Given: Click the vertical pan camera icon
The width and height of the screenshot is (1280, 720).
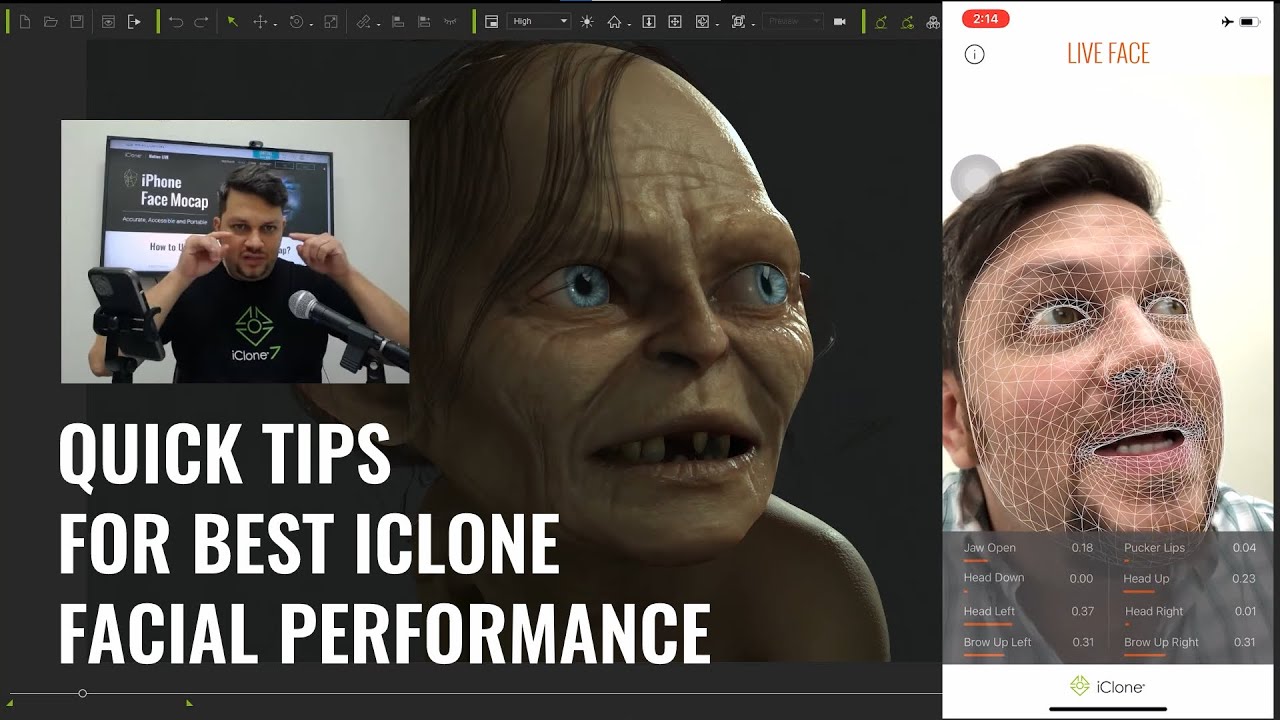Looking at the screenshot, I should pyautogui.click(x=648, y=21).
